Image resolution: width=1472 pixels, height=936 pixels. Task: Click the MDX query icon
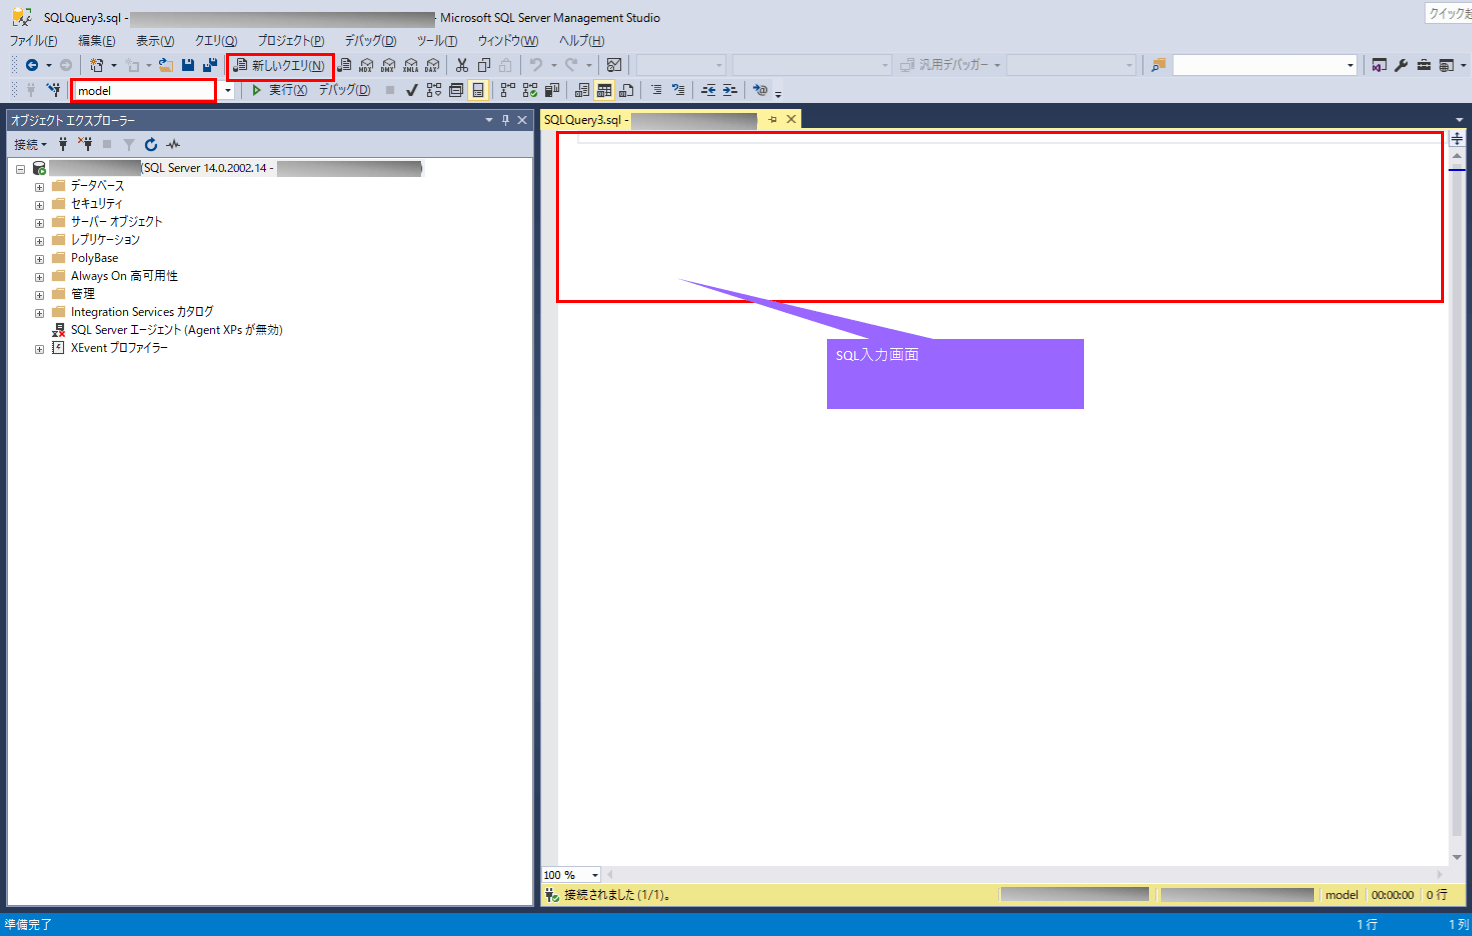tap(366, 65)
